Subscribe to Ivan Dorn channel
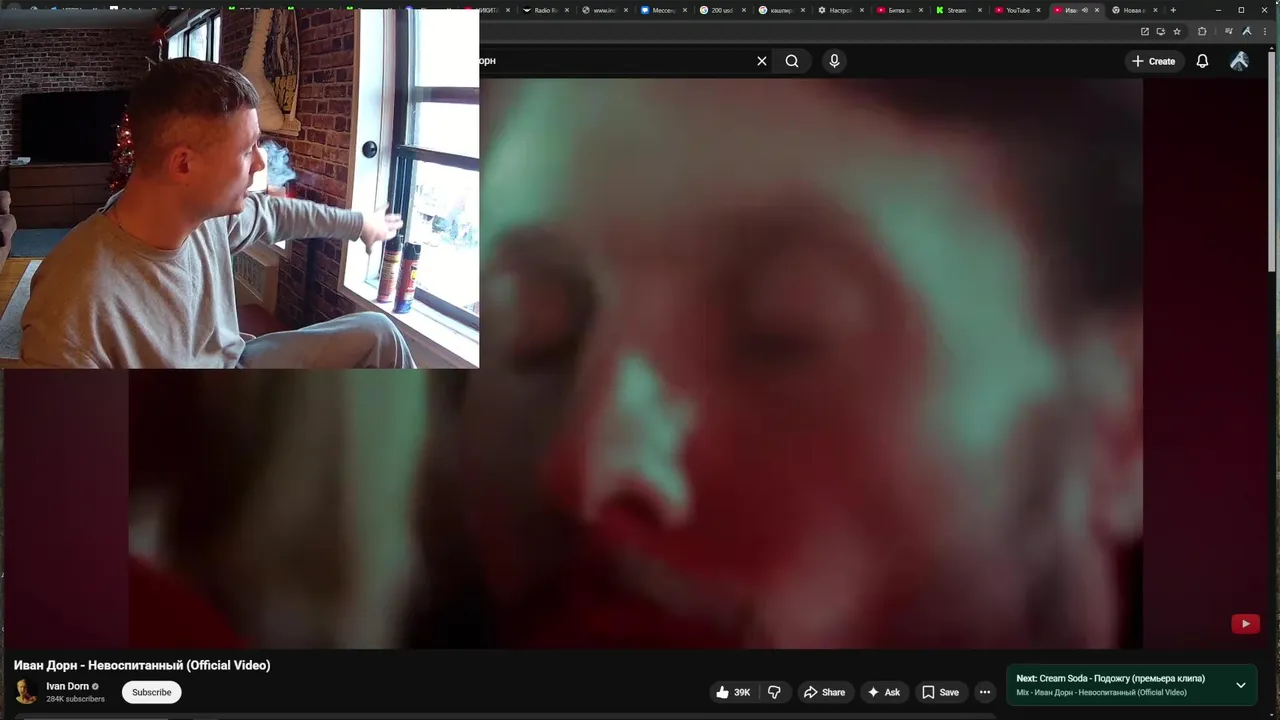The height and width of the screenshot is (720, 1280). [152, 692]
